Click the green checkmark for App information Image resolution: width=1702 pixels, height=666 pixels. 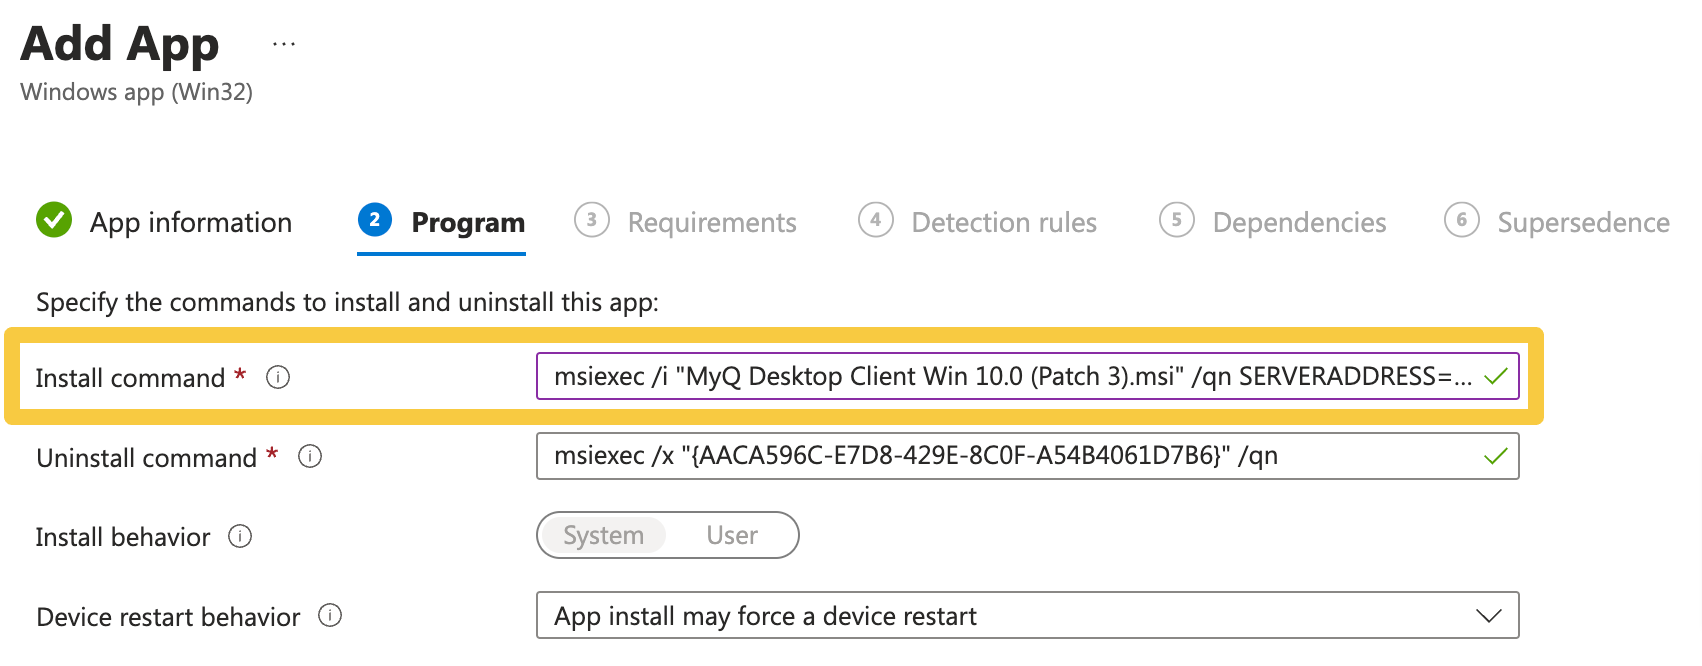54,221
